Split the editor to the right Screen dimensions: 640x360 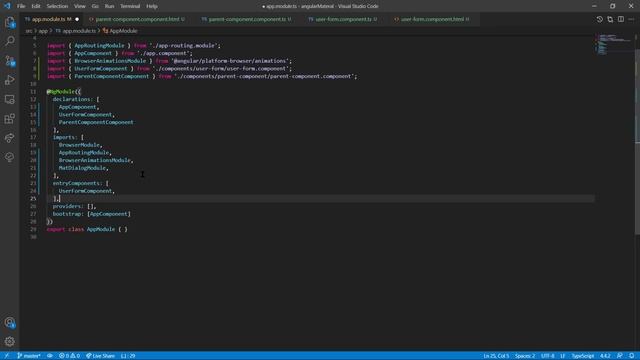pyautogui.click(x=620, y=19)
